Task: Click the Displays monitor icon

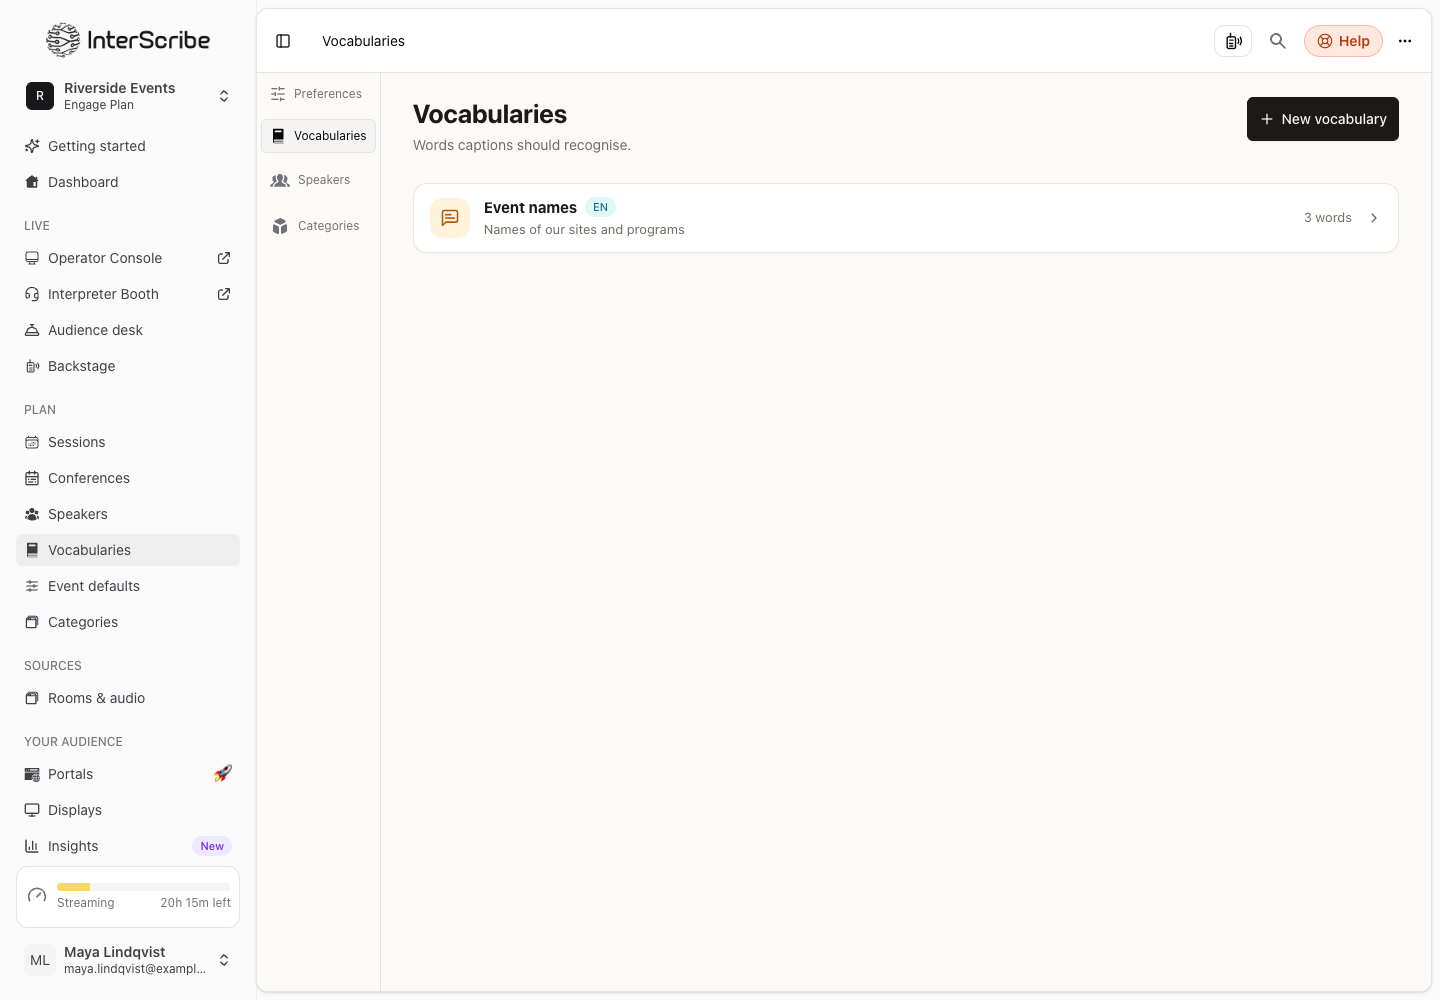Action: pos(32,810)
